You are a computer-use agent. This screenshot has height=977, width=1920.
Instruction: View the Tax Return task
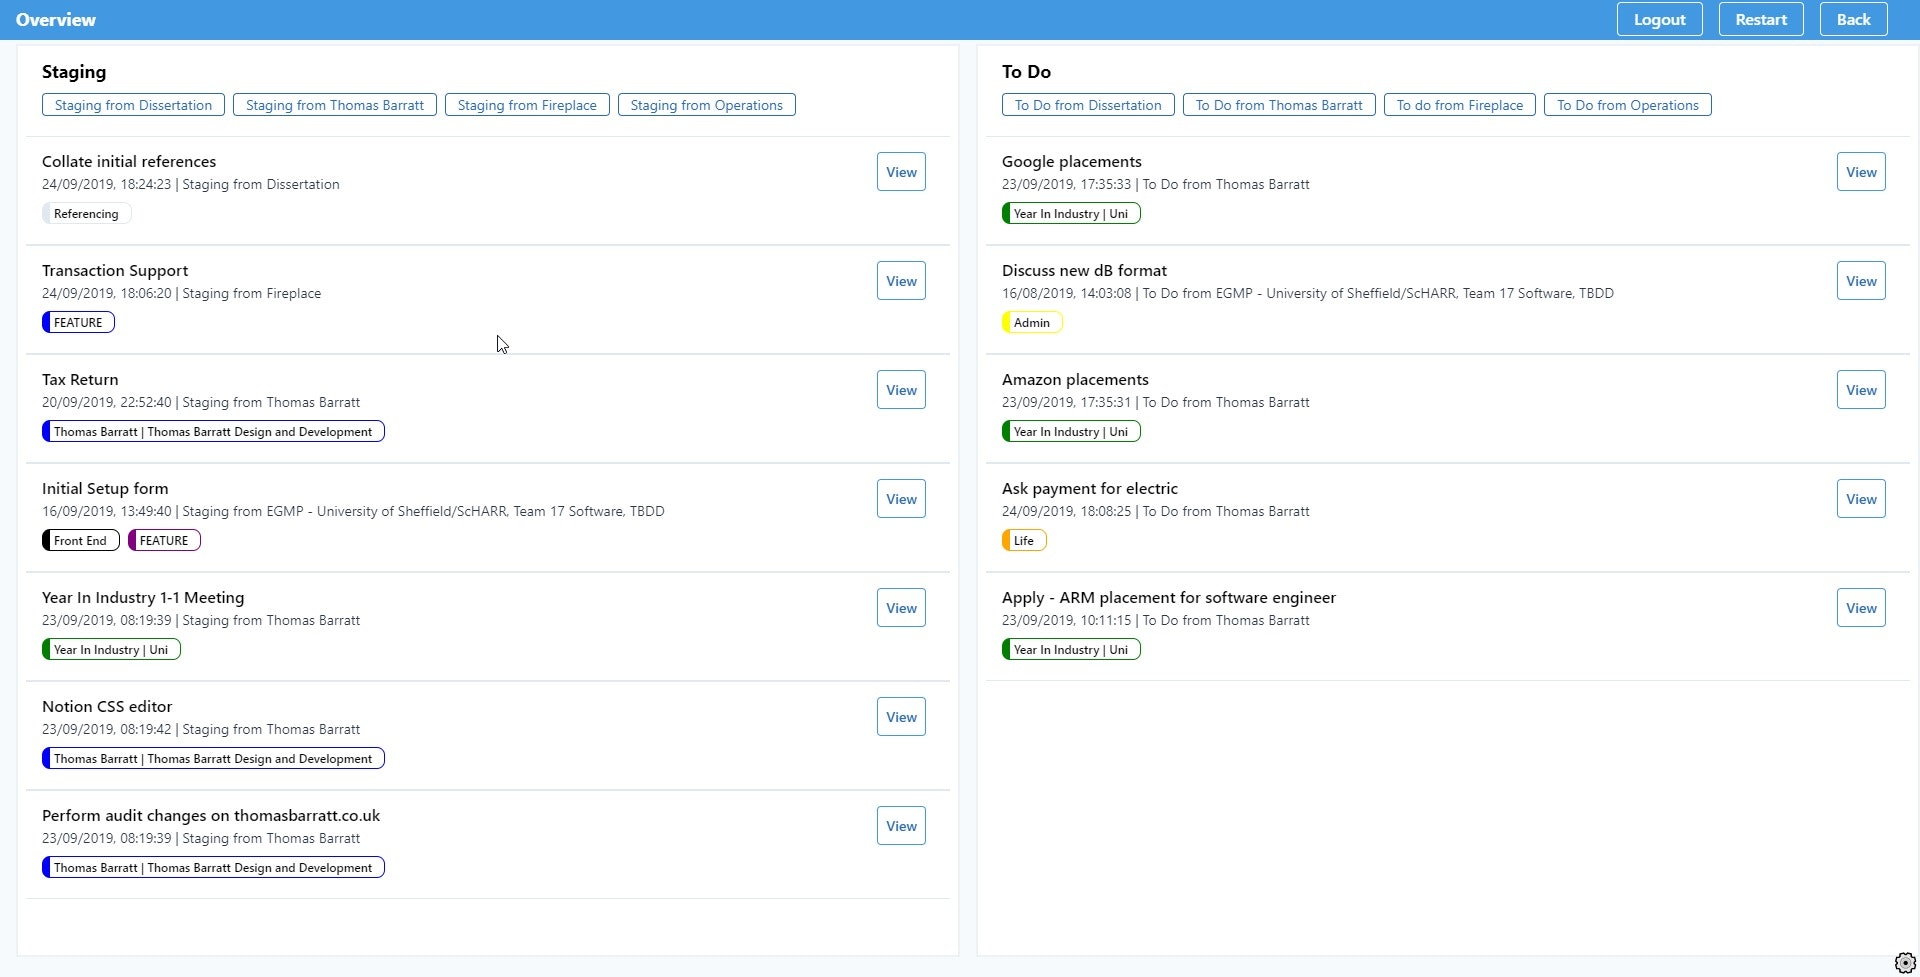pyautogui.click(x=901, y=390)
